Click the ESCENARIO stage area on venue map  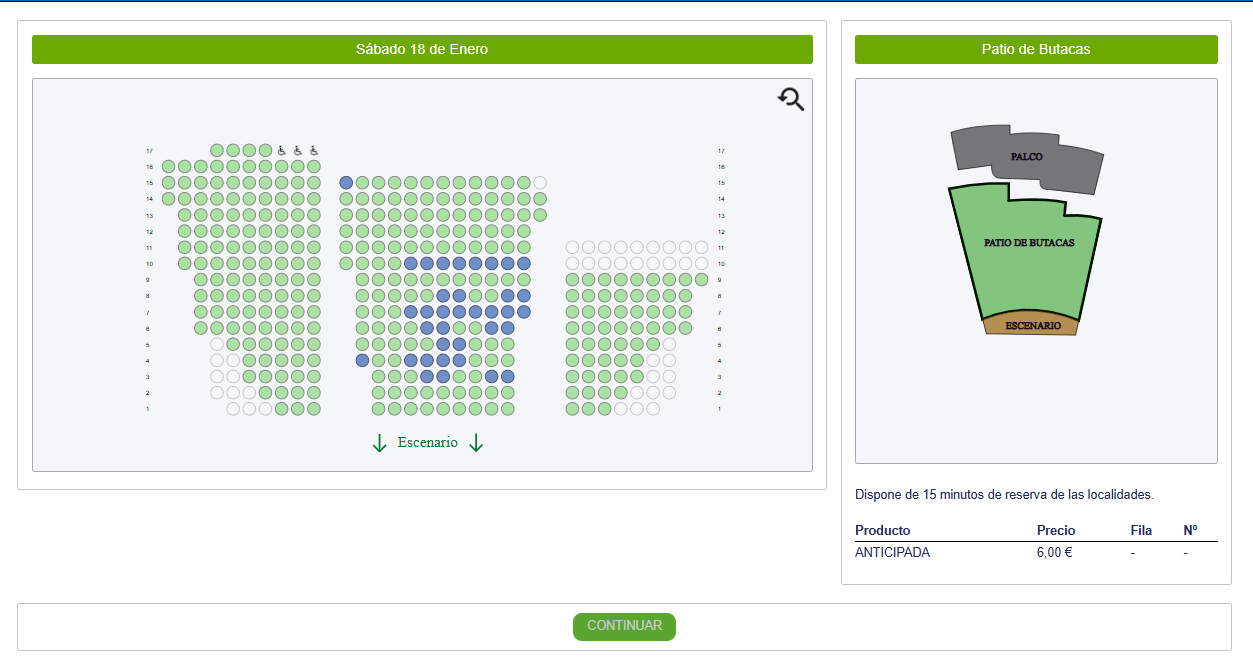point(1032,325)
